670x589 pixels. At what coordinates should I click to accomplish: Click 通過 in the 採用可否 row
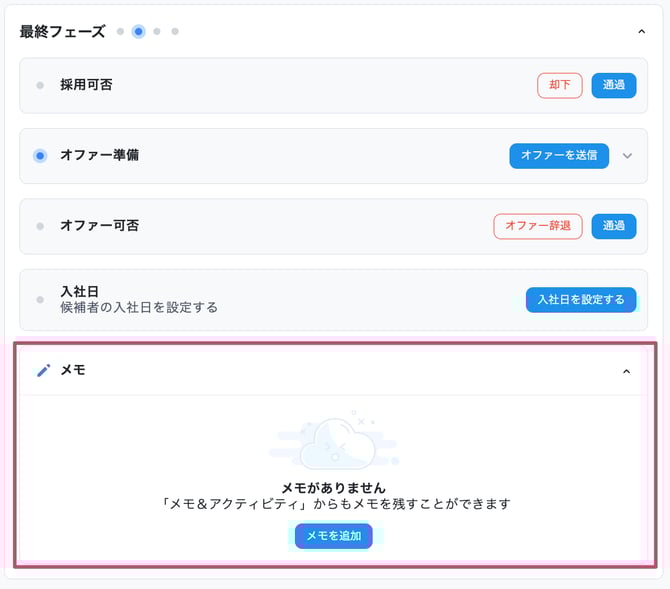tap(613, 85)
